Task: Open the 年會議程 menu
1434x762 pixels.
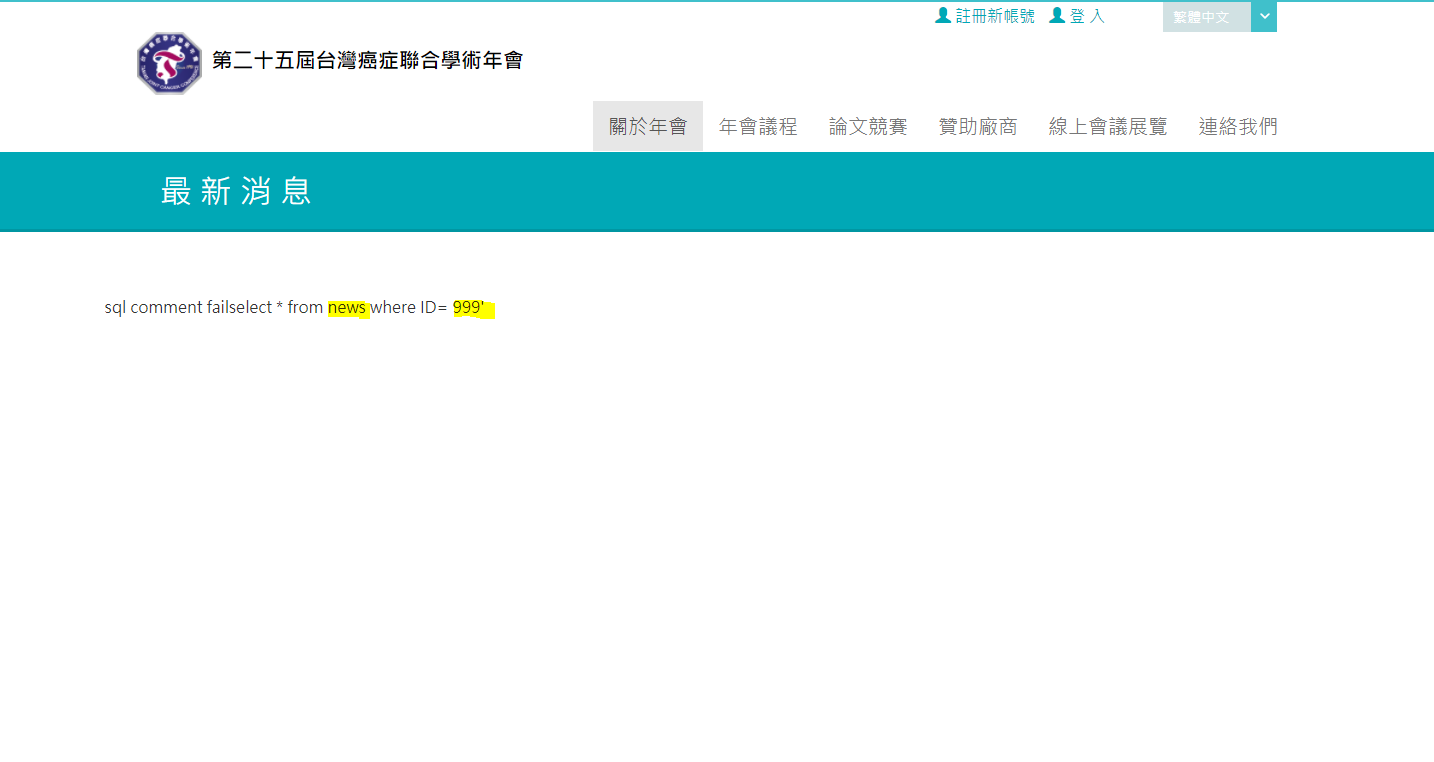Action: (x=758, y=126)
